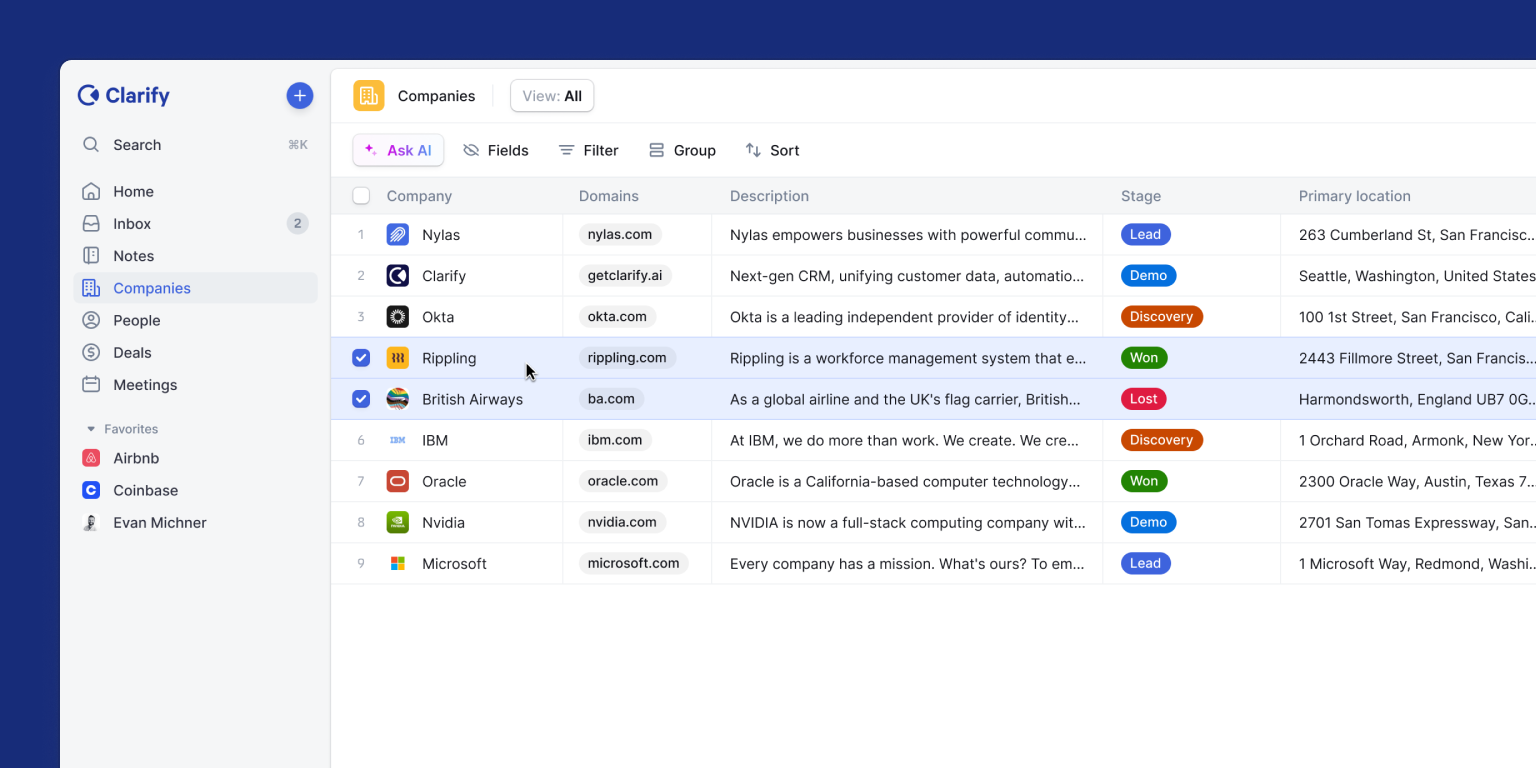Tick the select-all checkbox in header
The image size is (1536, 768).
click(361, 196)
